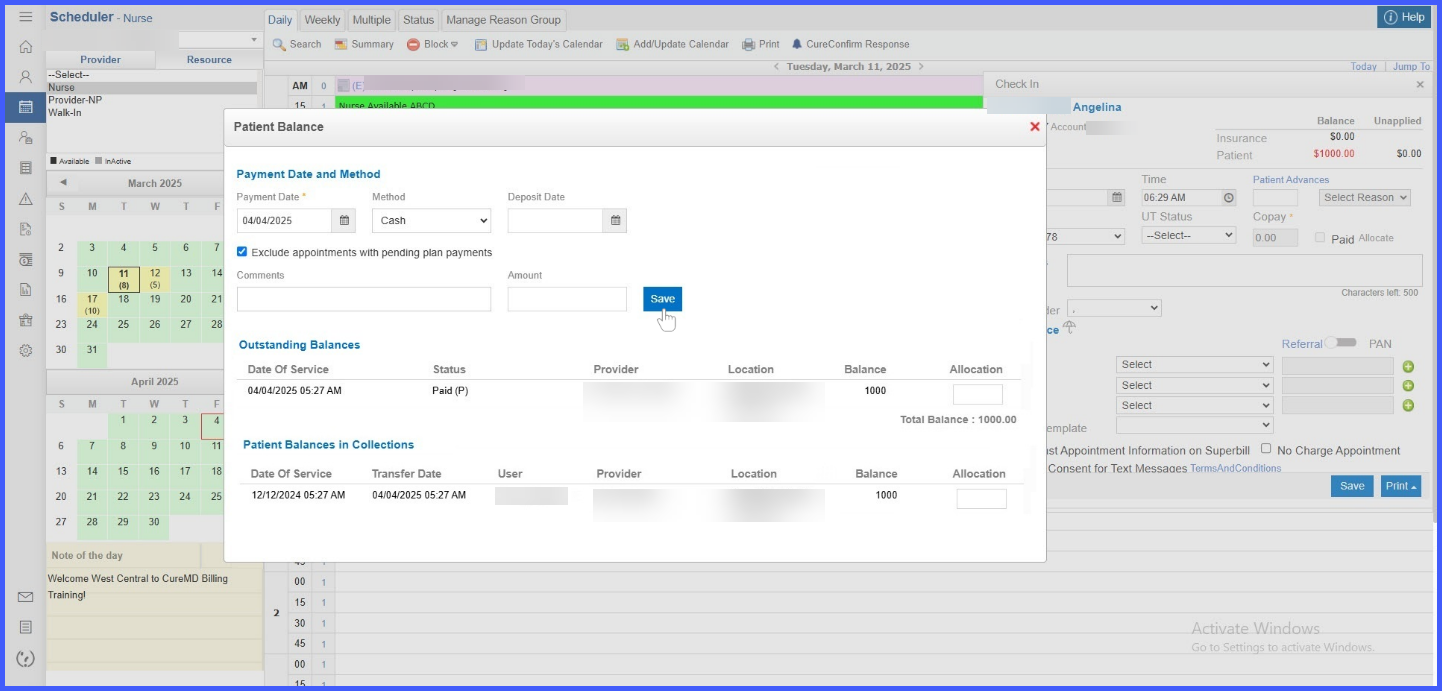Click the hamburger menu icon

[x=26, y=17]
